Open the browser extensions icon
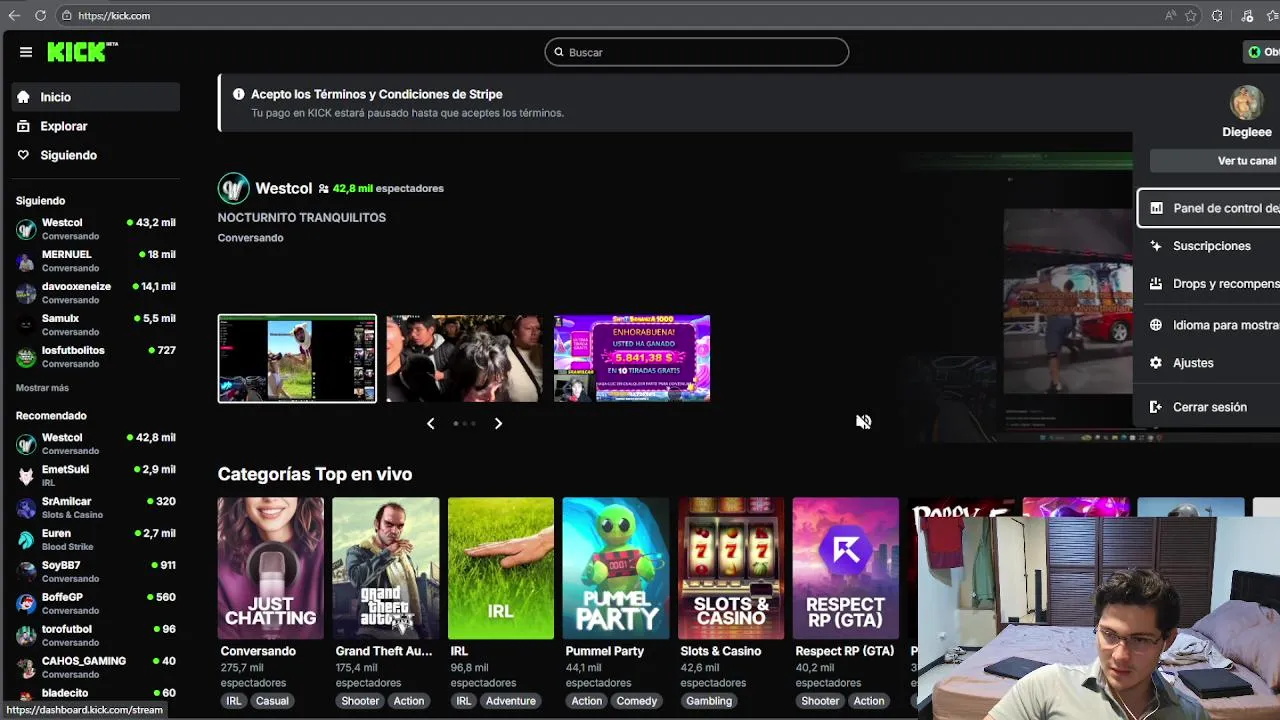Viewport: 1280px width, 720px height. coord(1217,16)
